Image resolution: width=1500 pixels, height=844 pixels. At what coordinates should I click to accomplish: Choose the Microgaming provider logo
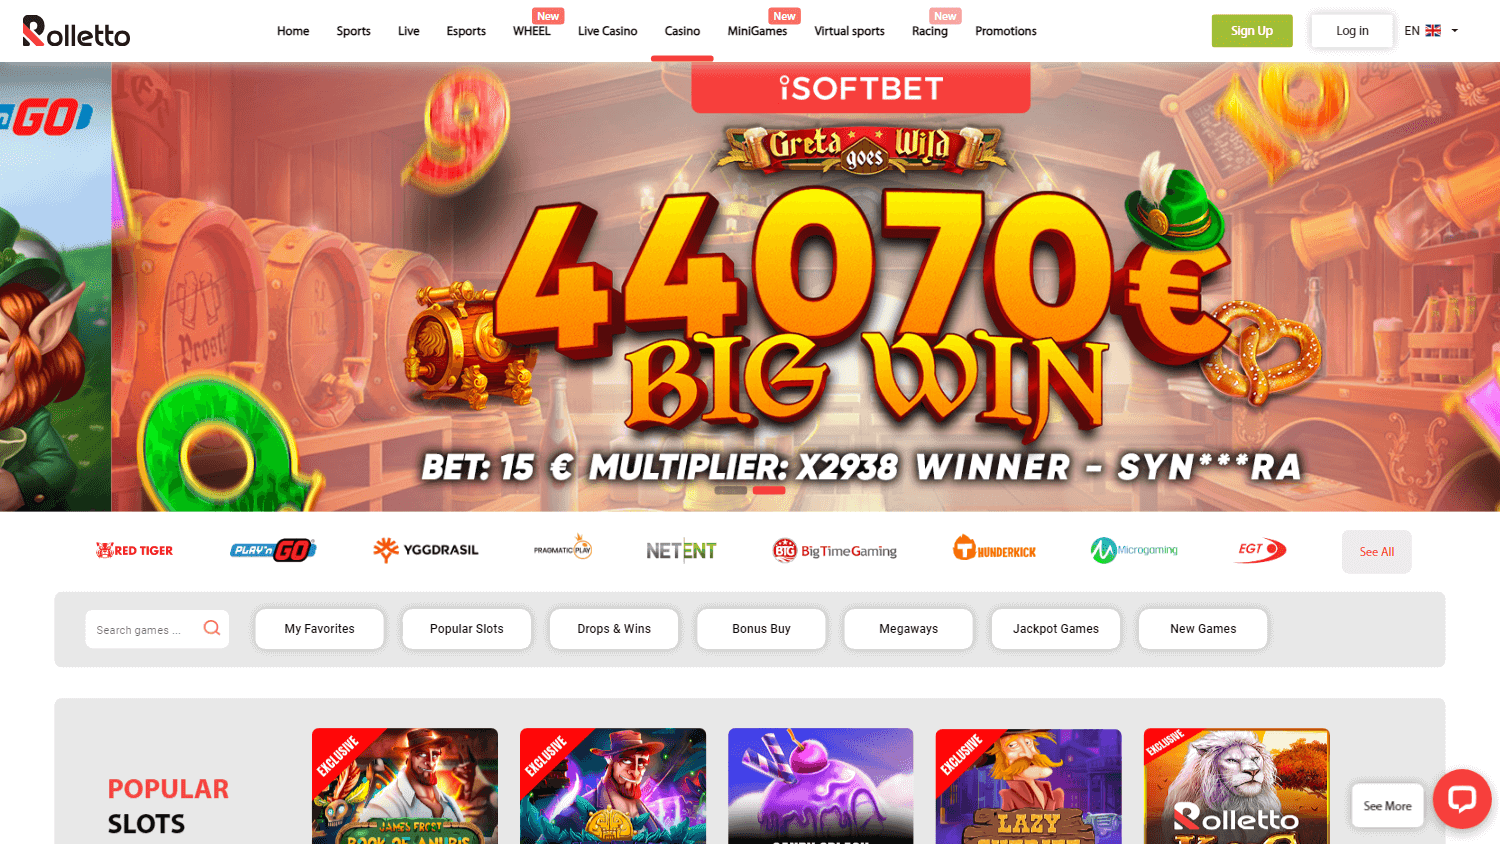(1134, 550)
